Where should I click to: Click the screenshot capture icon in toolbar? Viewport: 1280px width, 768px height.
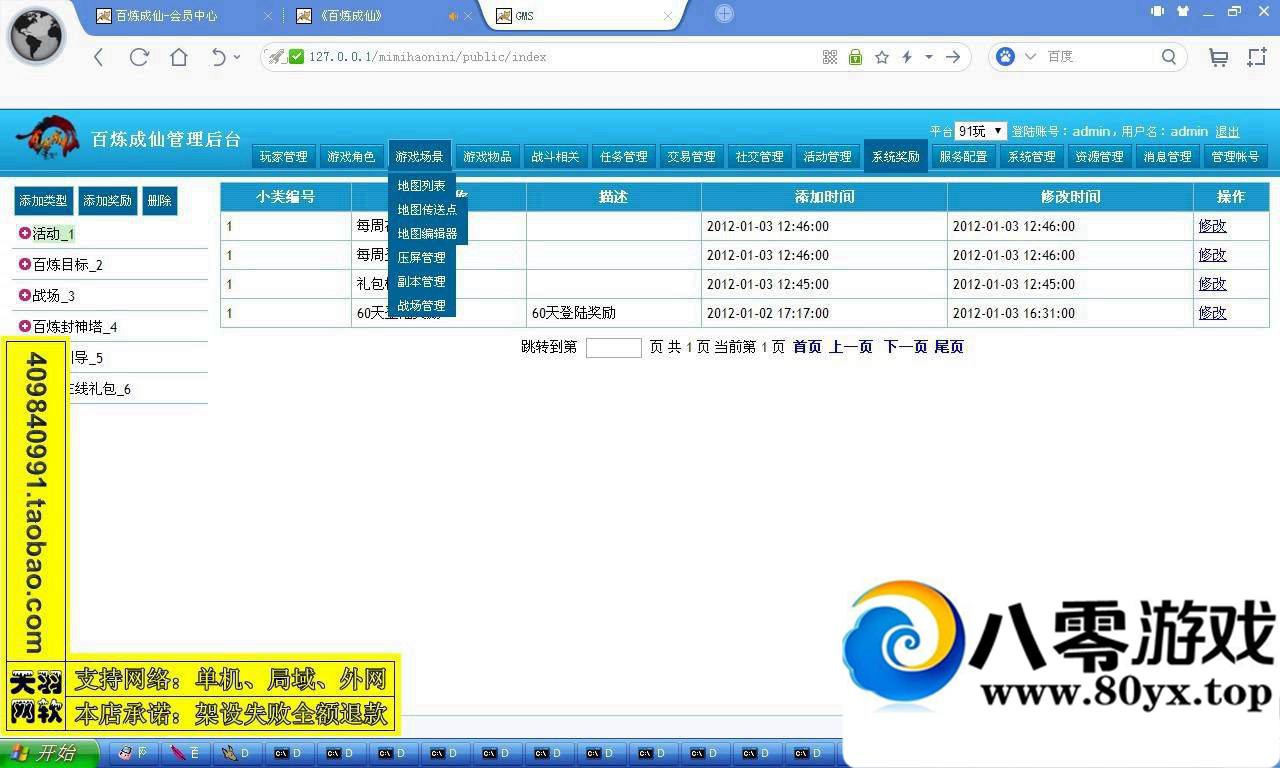(1257, 57)
